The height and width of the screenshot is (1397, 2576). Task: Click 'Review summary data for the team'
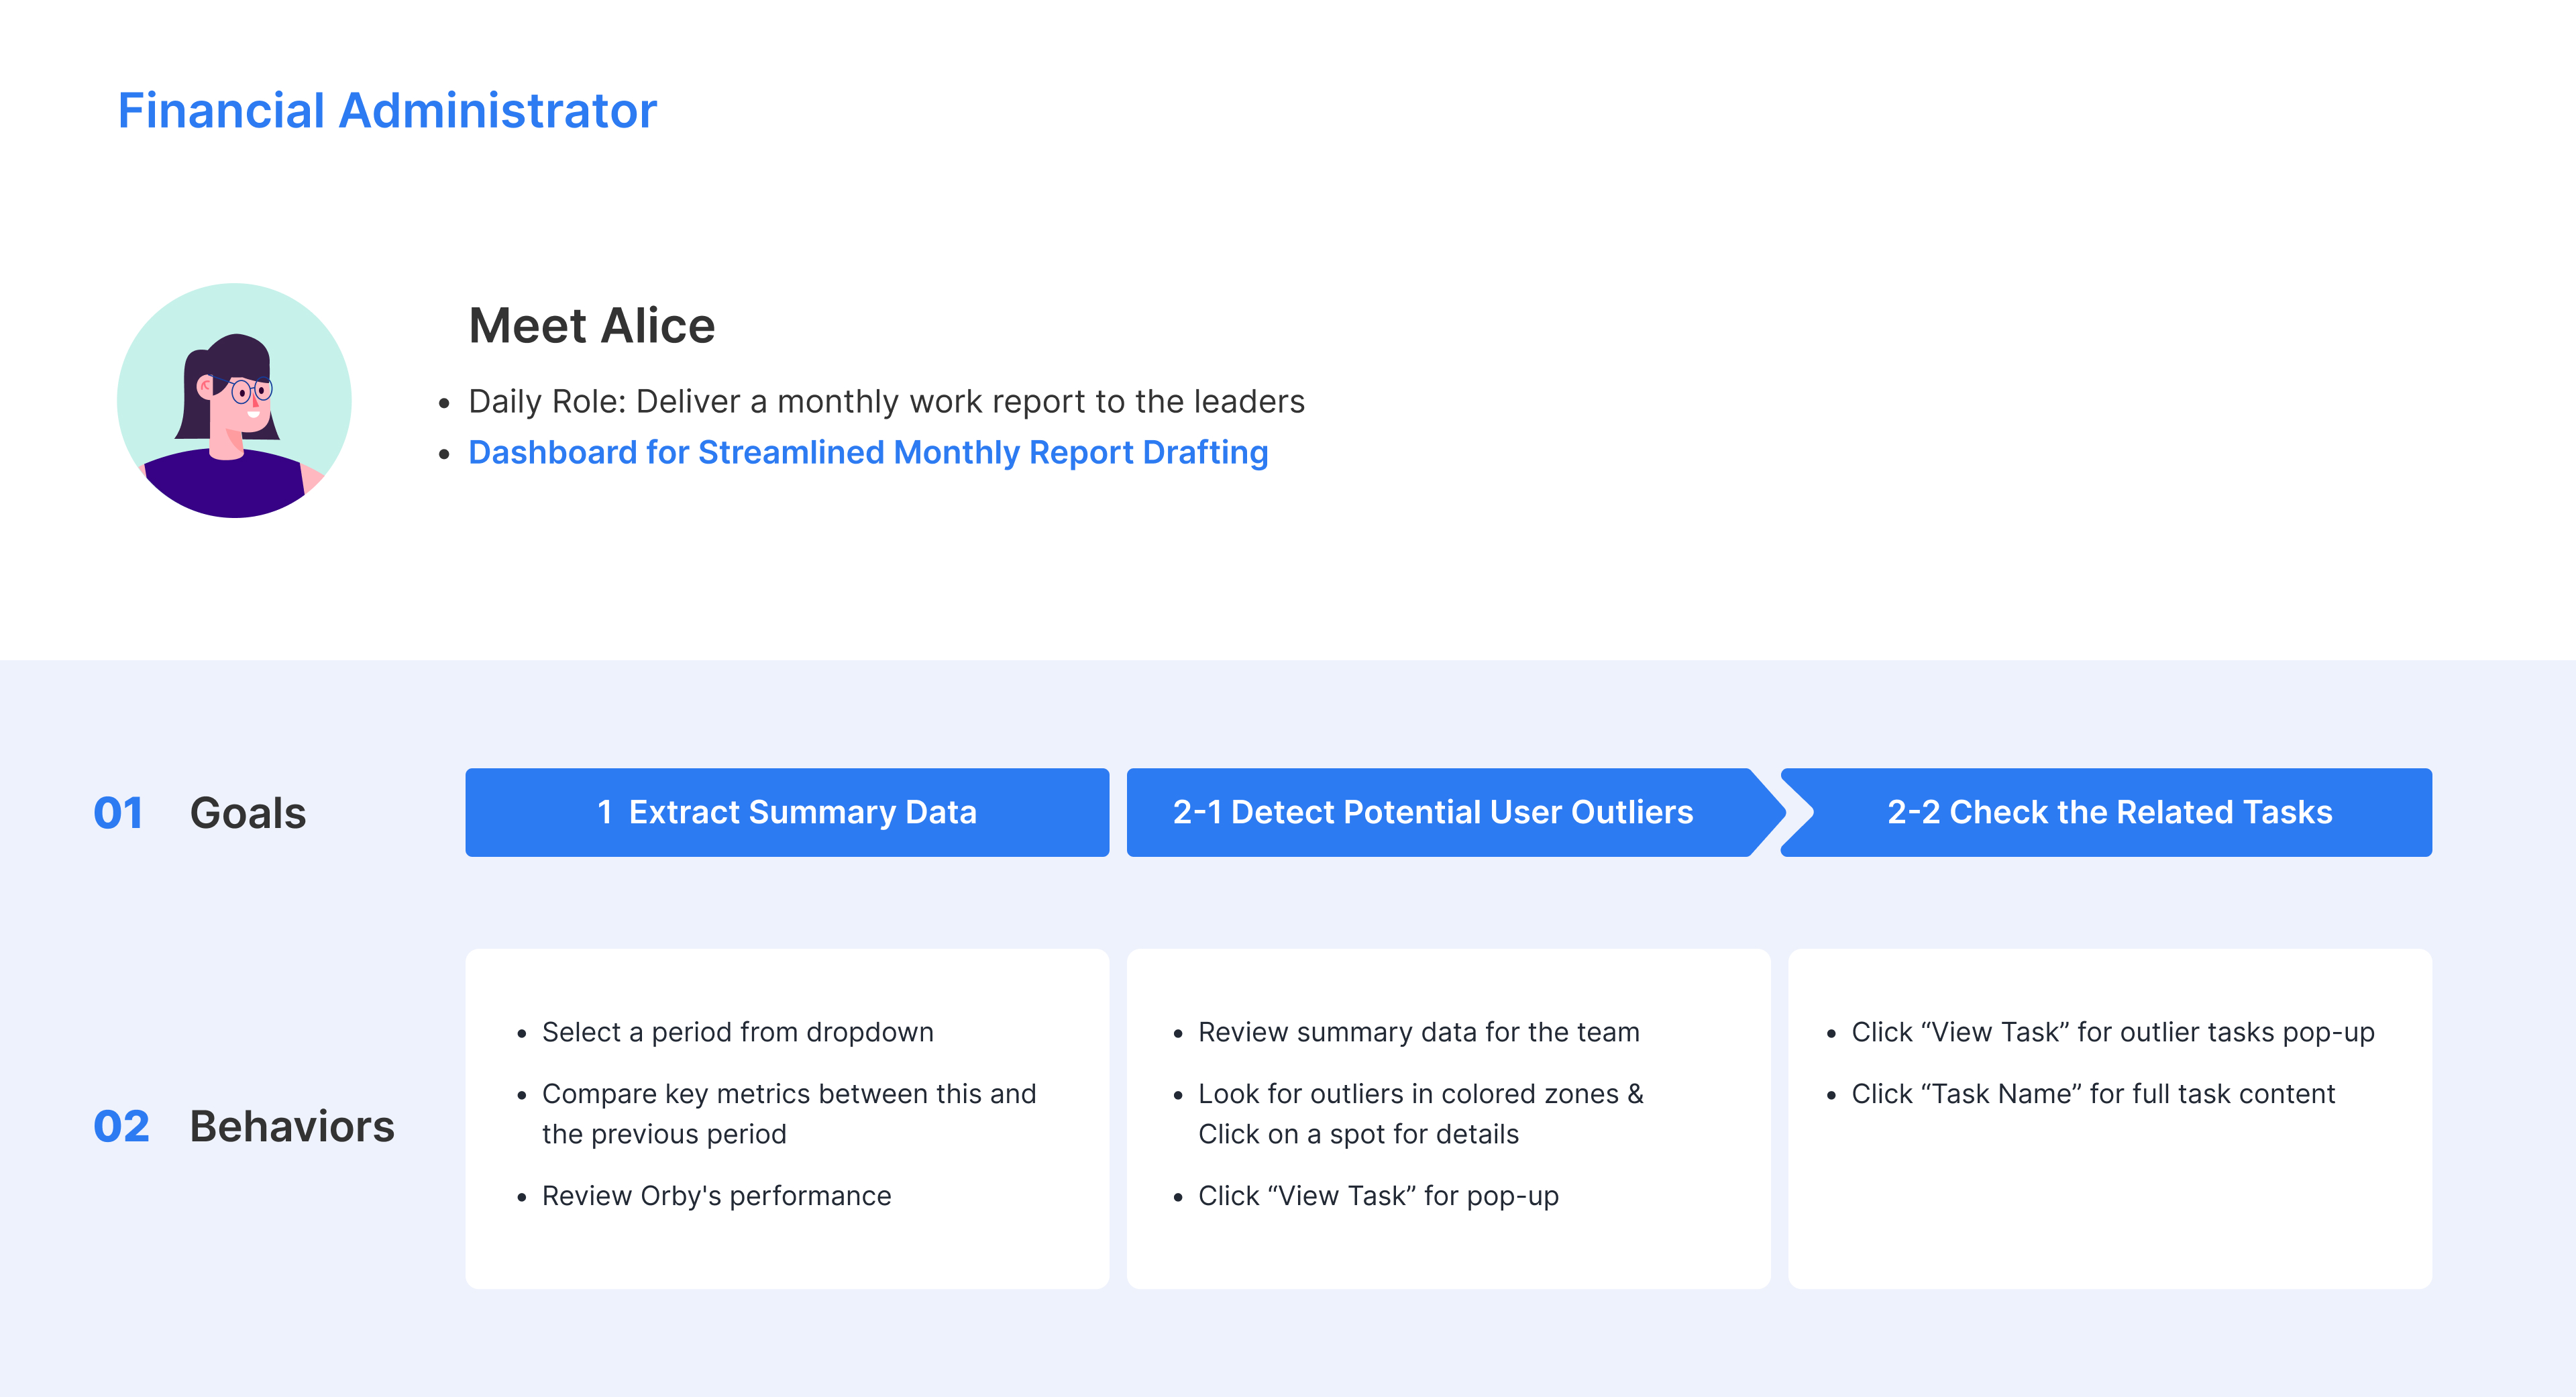tap(1418, 1032)
